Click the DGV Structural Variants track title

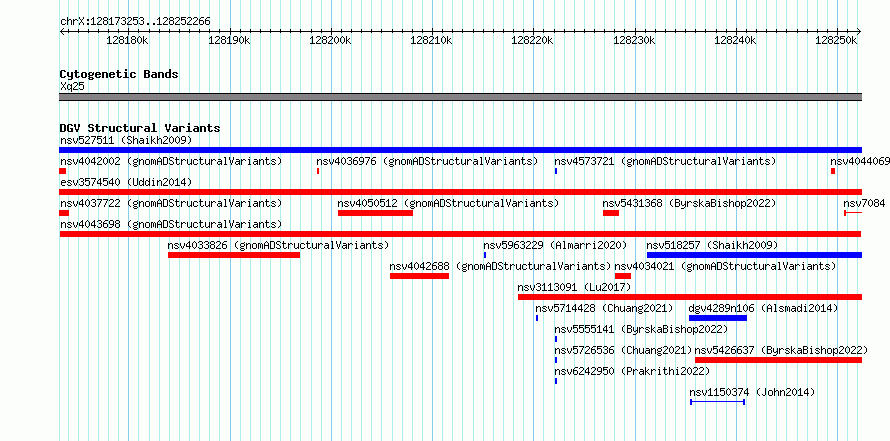[140, 128]
